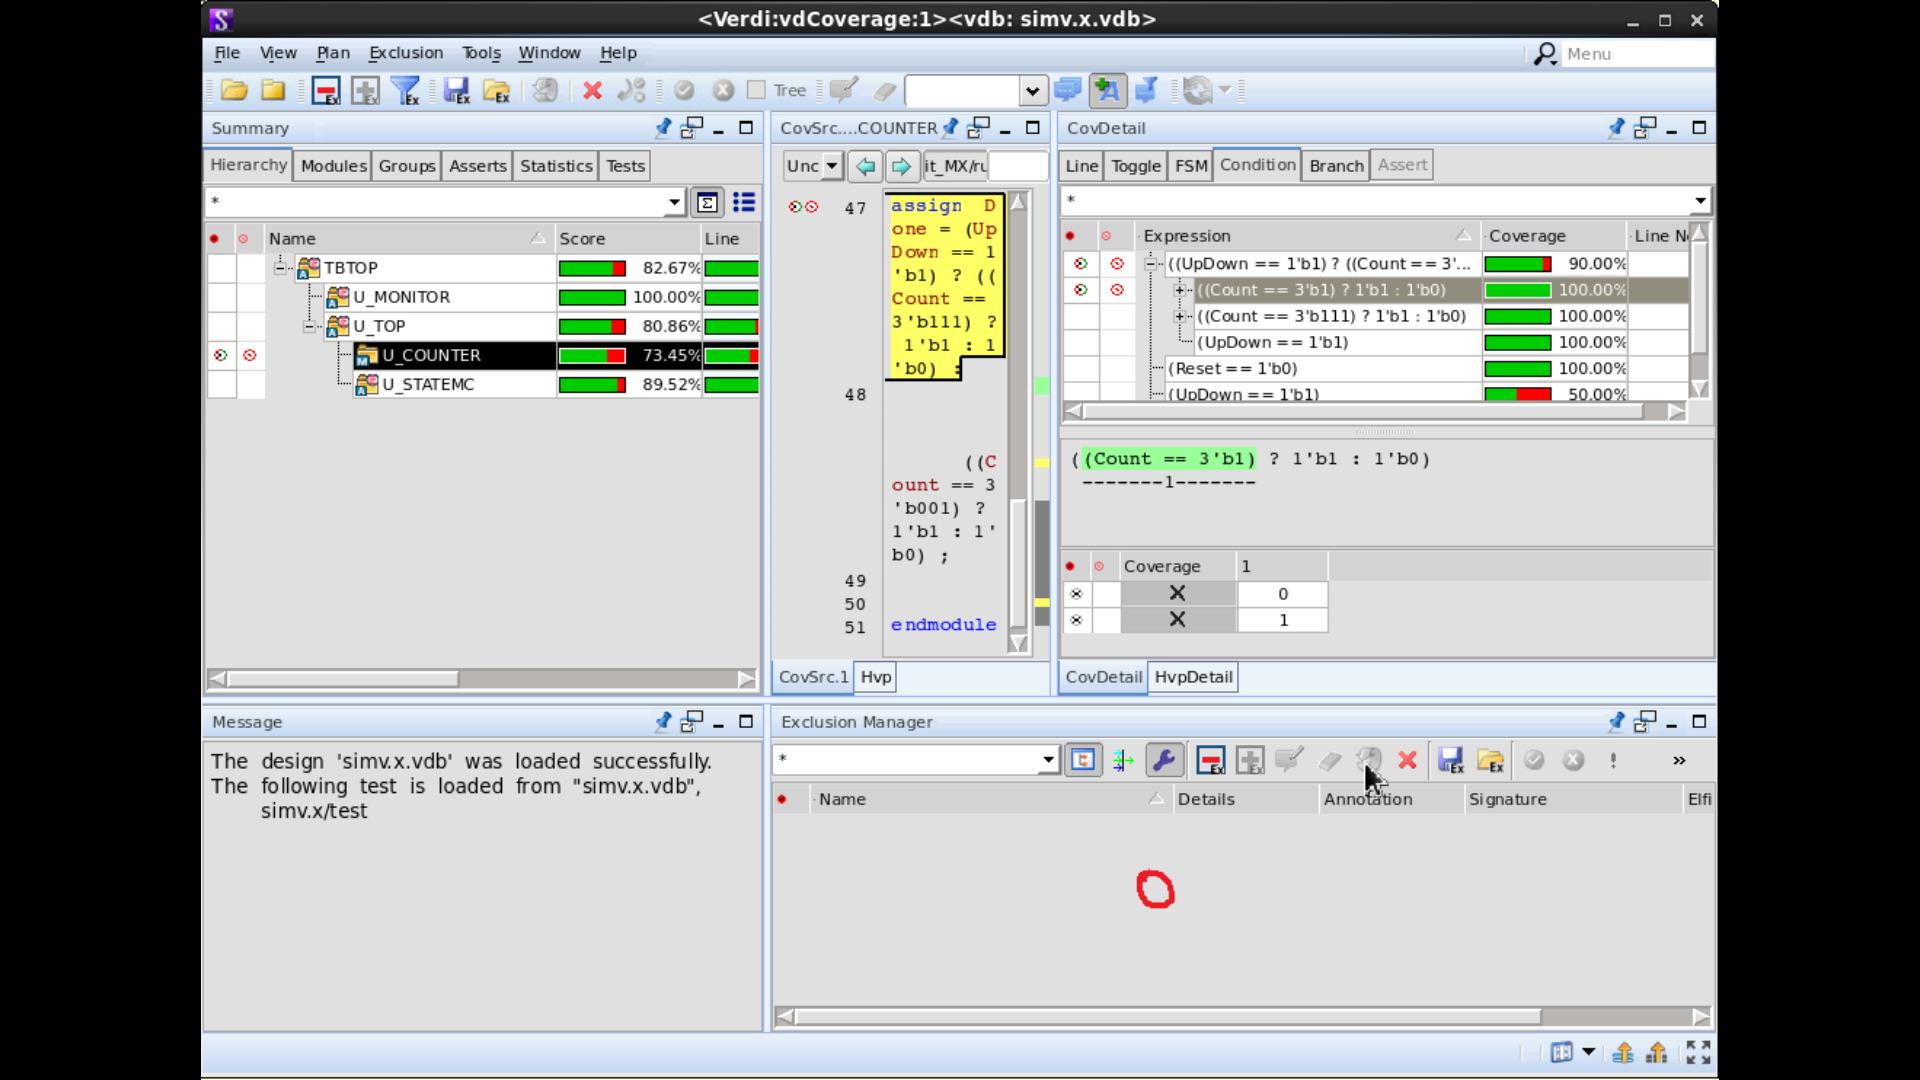The width and height of the screenshot is (1920, 1080).
Task: Click the blue up-arrow icon in status bar
Action: tap(1622, 1052)
